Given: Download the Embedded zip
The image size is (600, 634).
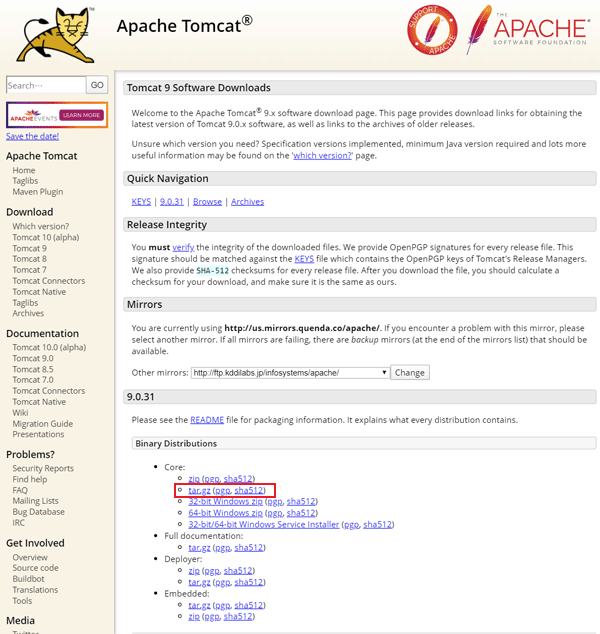Looking at the screenshot, I should 194,616.
